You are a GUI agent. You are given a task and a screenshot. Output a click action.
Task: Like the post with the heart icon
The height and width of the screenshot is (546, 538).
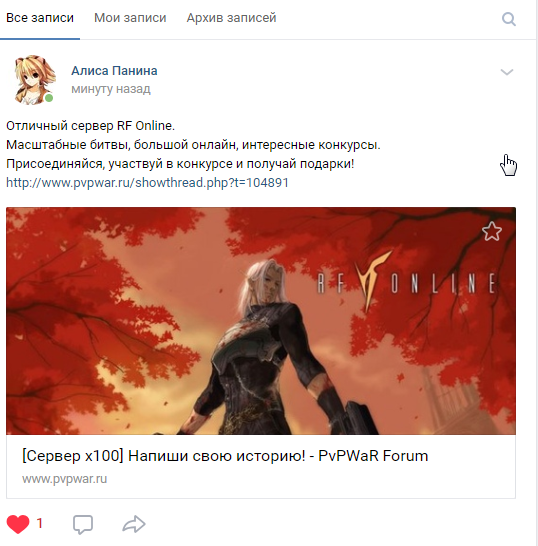(x=18, y=524)
